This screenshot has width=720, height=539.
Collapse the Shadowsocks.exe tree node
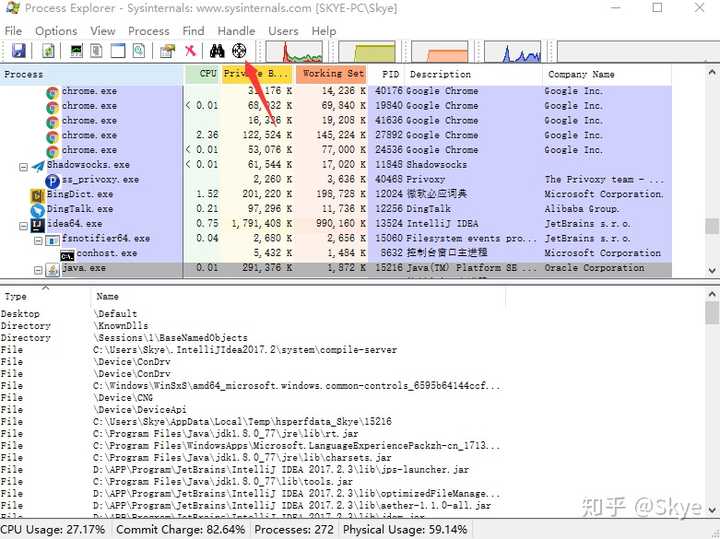23,167
